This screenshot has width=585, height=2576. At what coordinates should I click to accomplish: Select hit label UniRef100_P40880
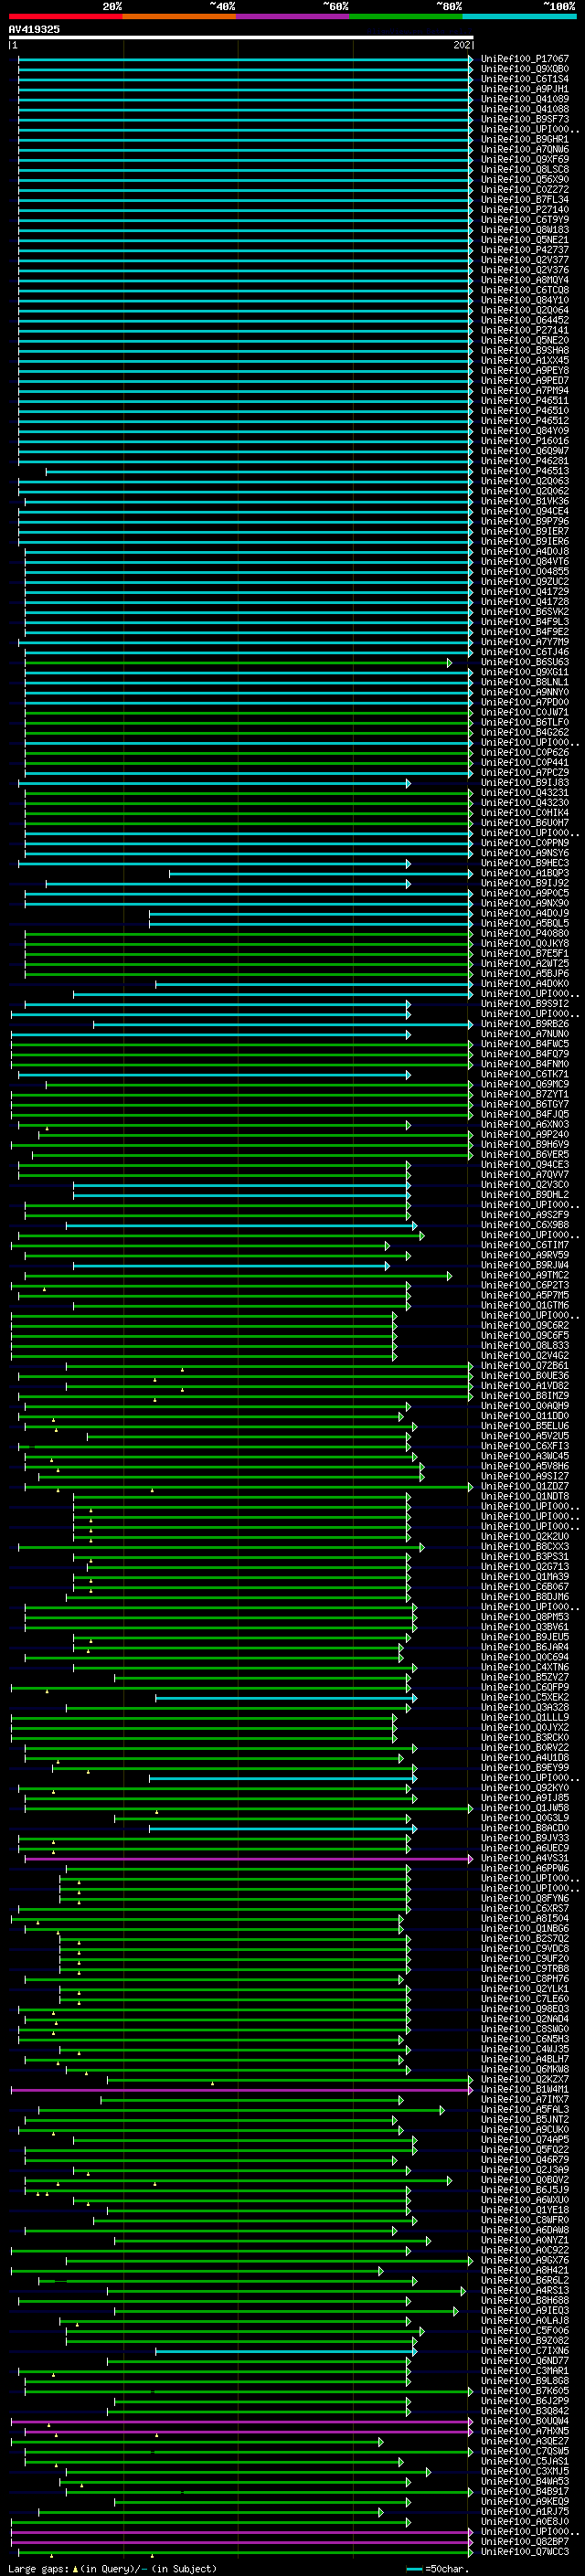[525, 933]
